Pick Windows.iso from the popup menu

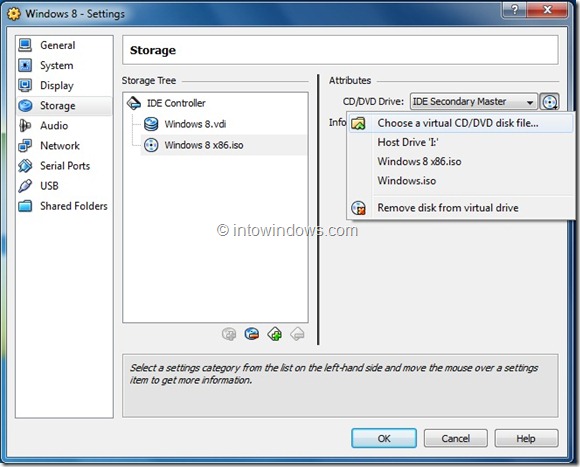pyautogui.click(x=461, y=181)
